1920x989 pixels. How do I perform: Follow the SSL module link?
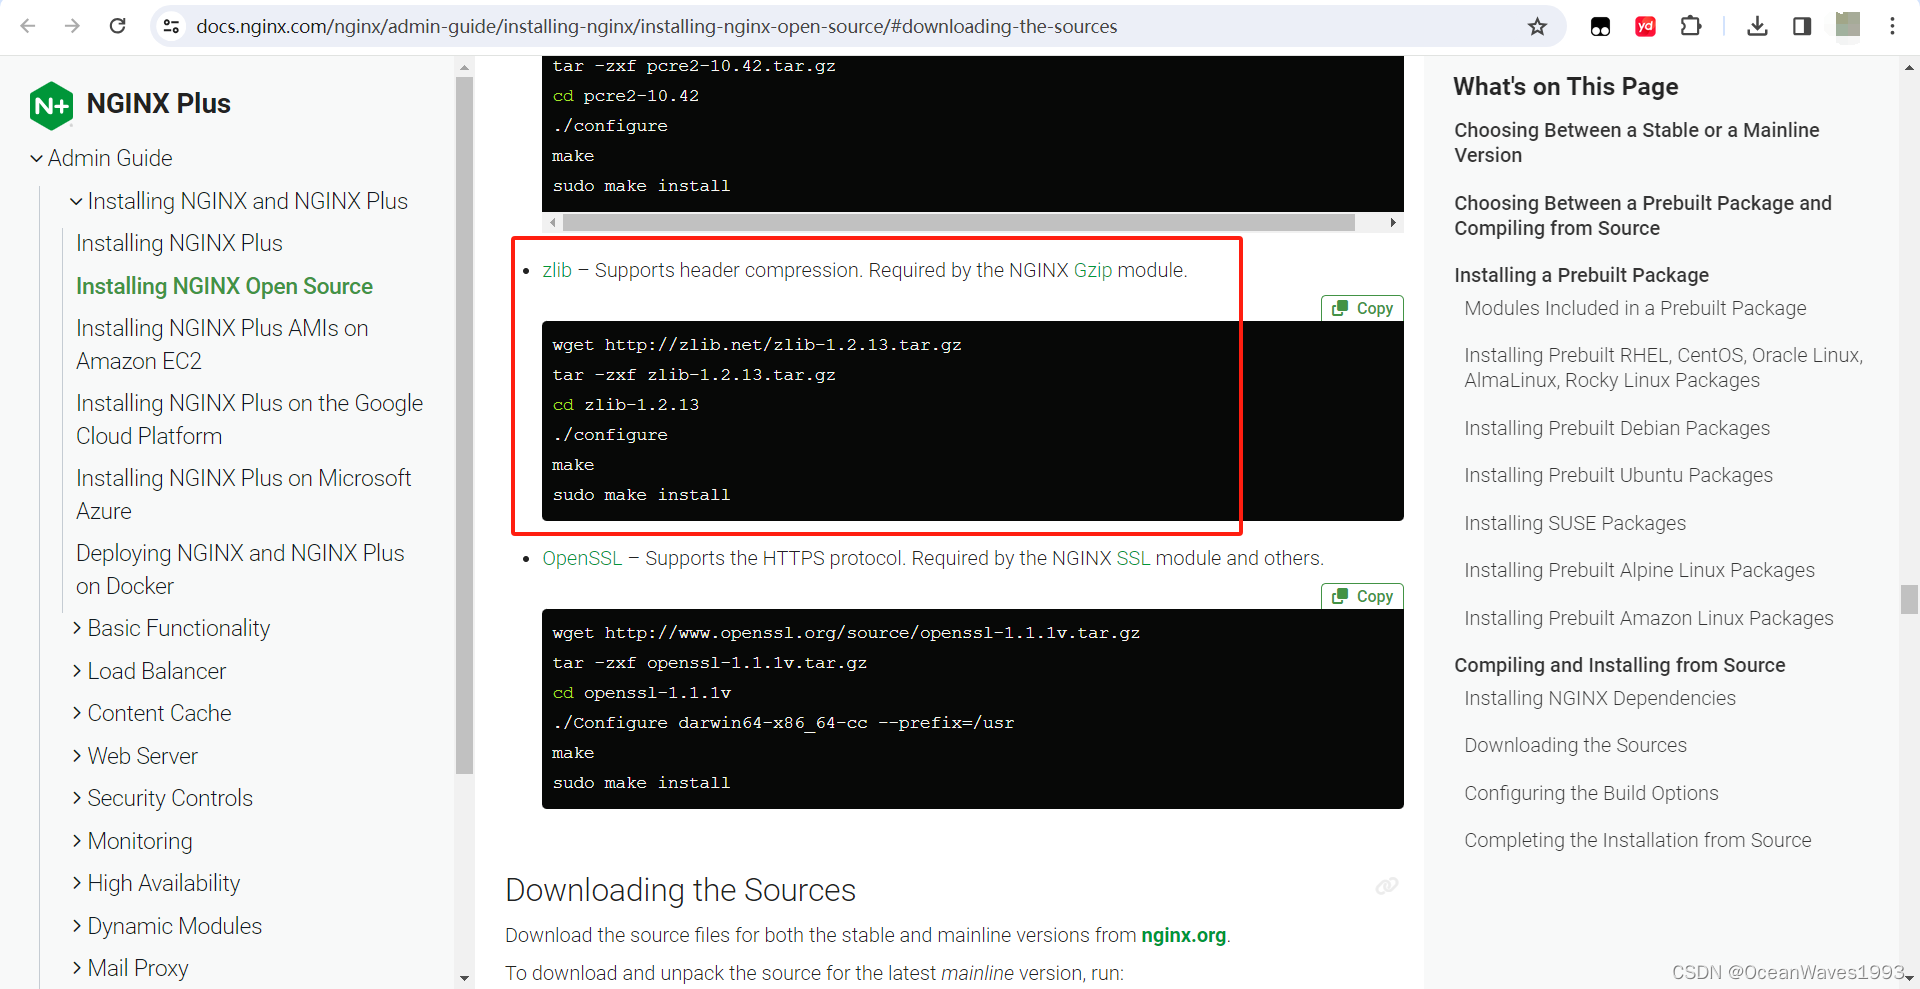(1133, 558)
